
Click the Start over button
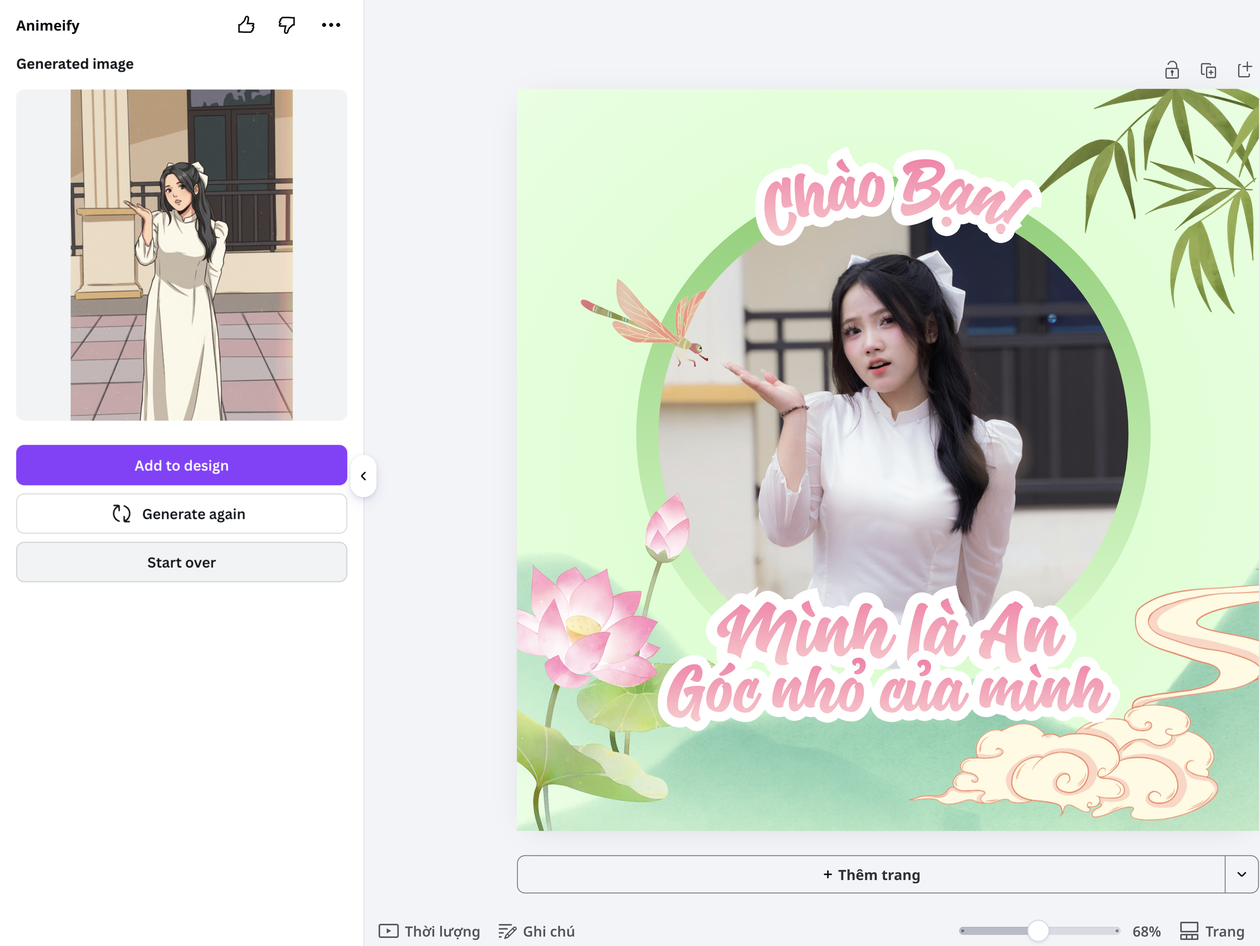click(x=181, y=562)
